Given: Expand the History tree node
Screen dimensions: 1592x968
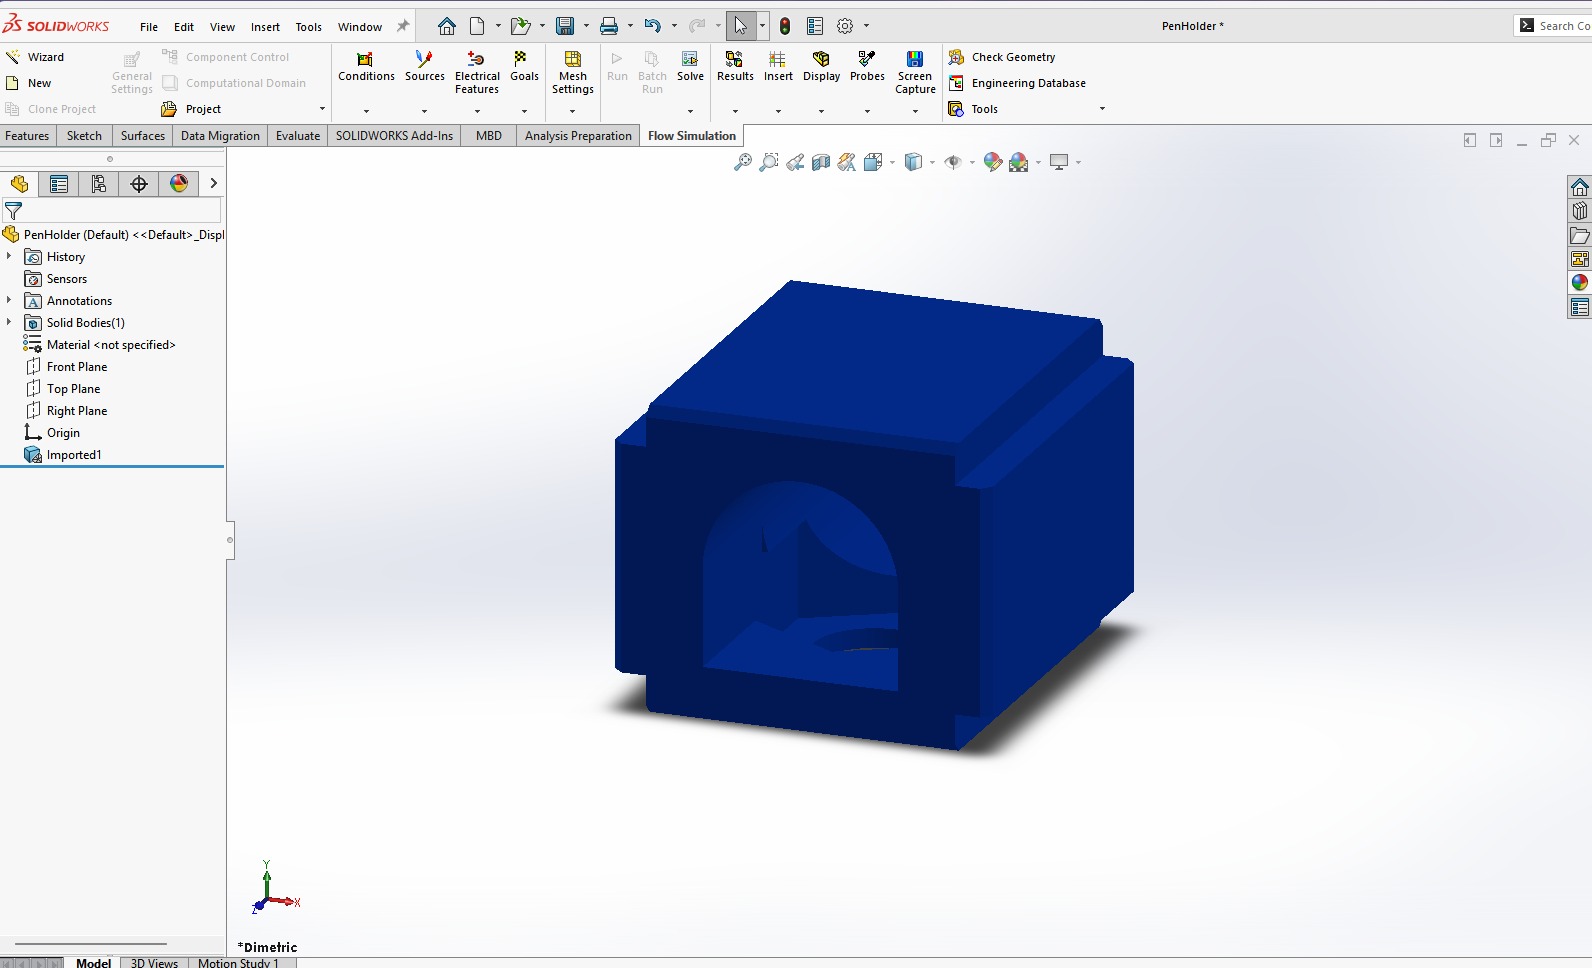Looking at the screenshot, I should point(9,256).
